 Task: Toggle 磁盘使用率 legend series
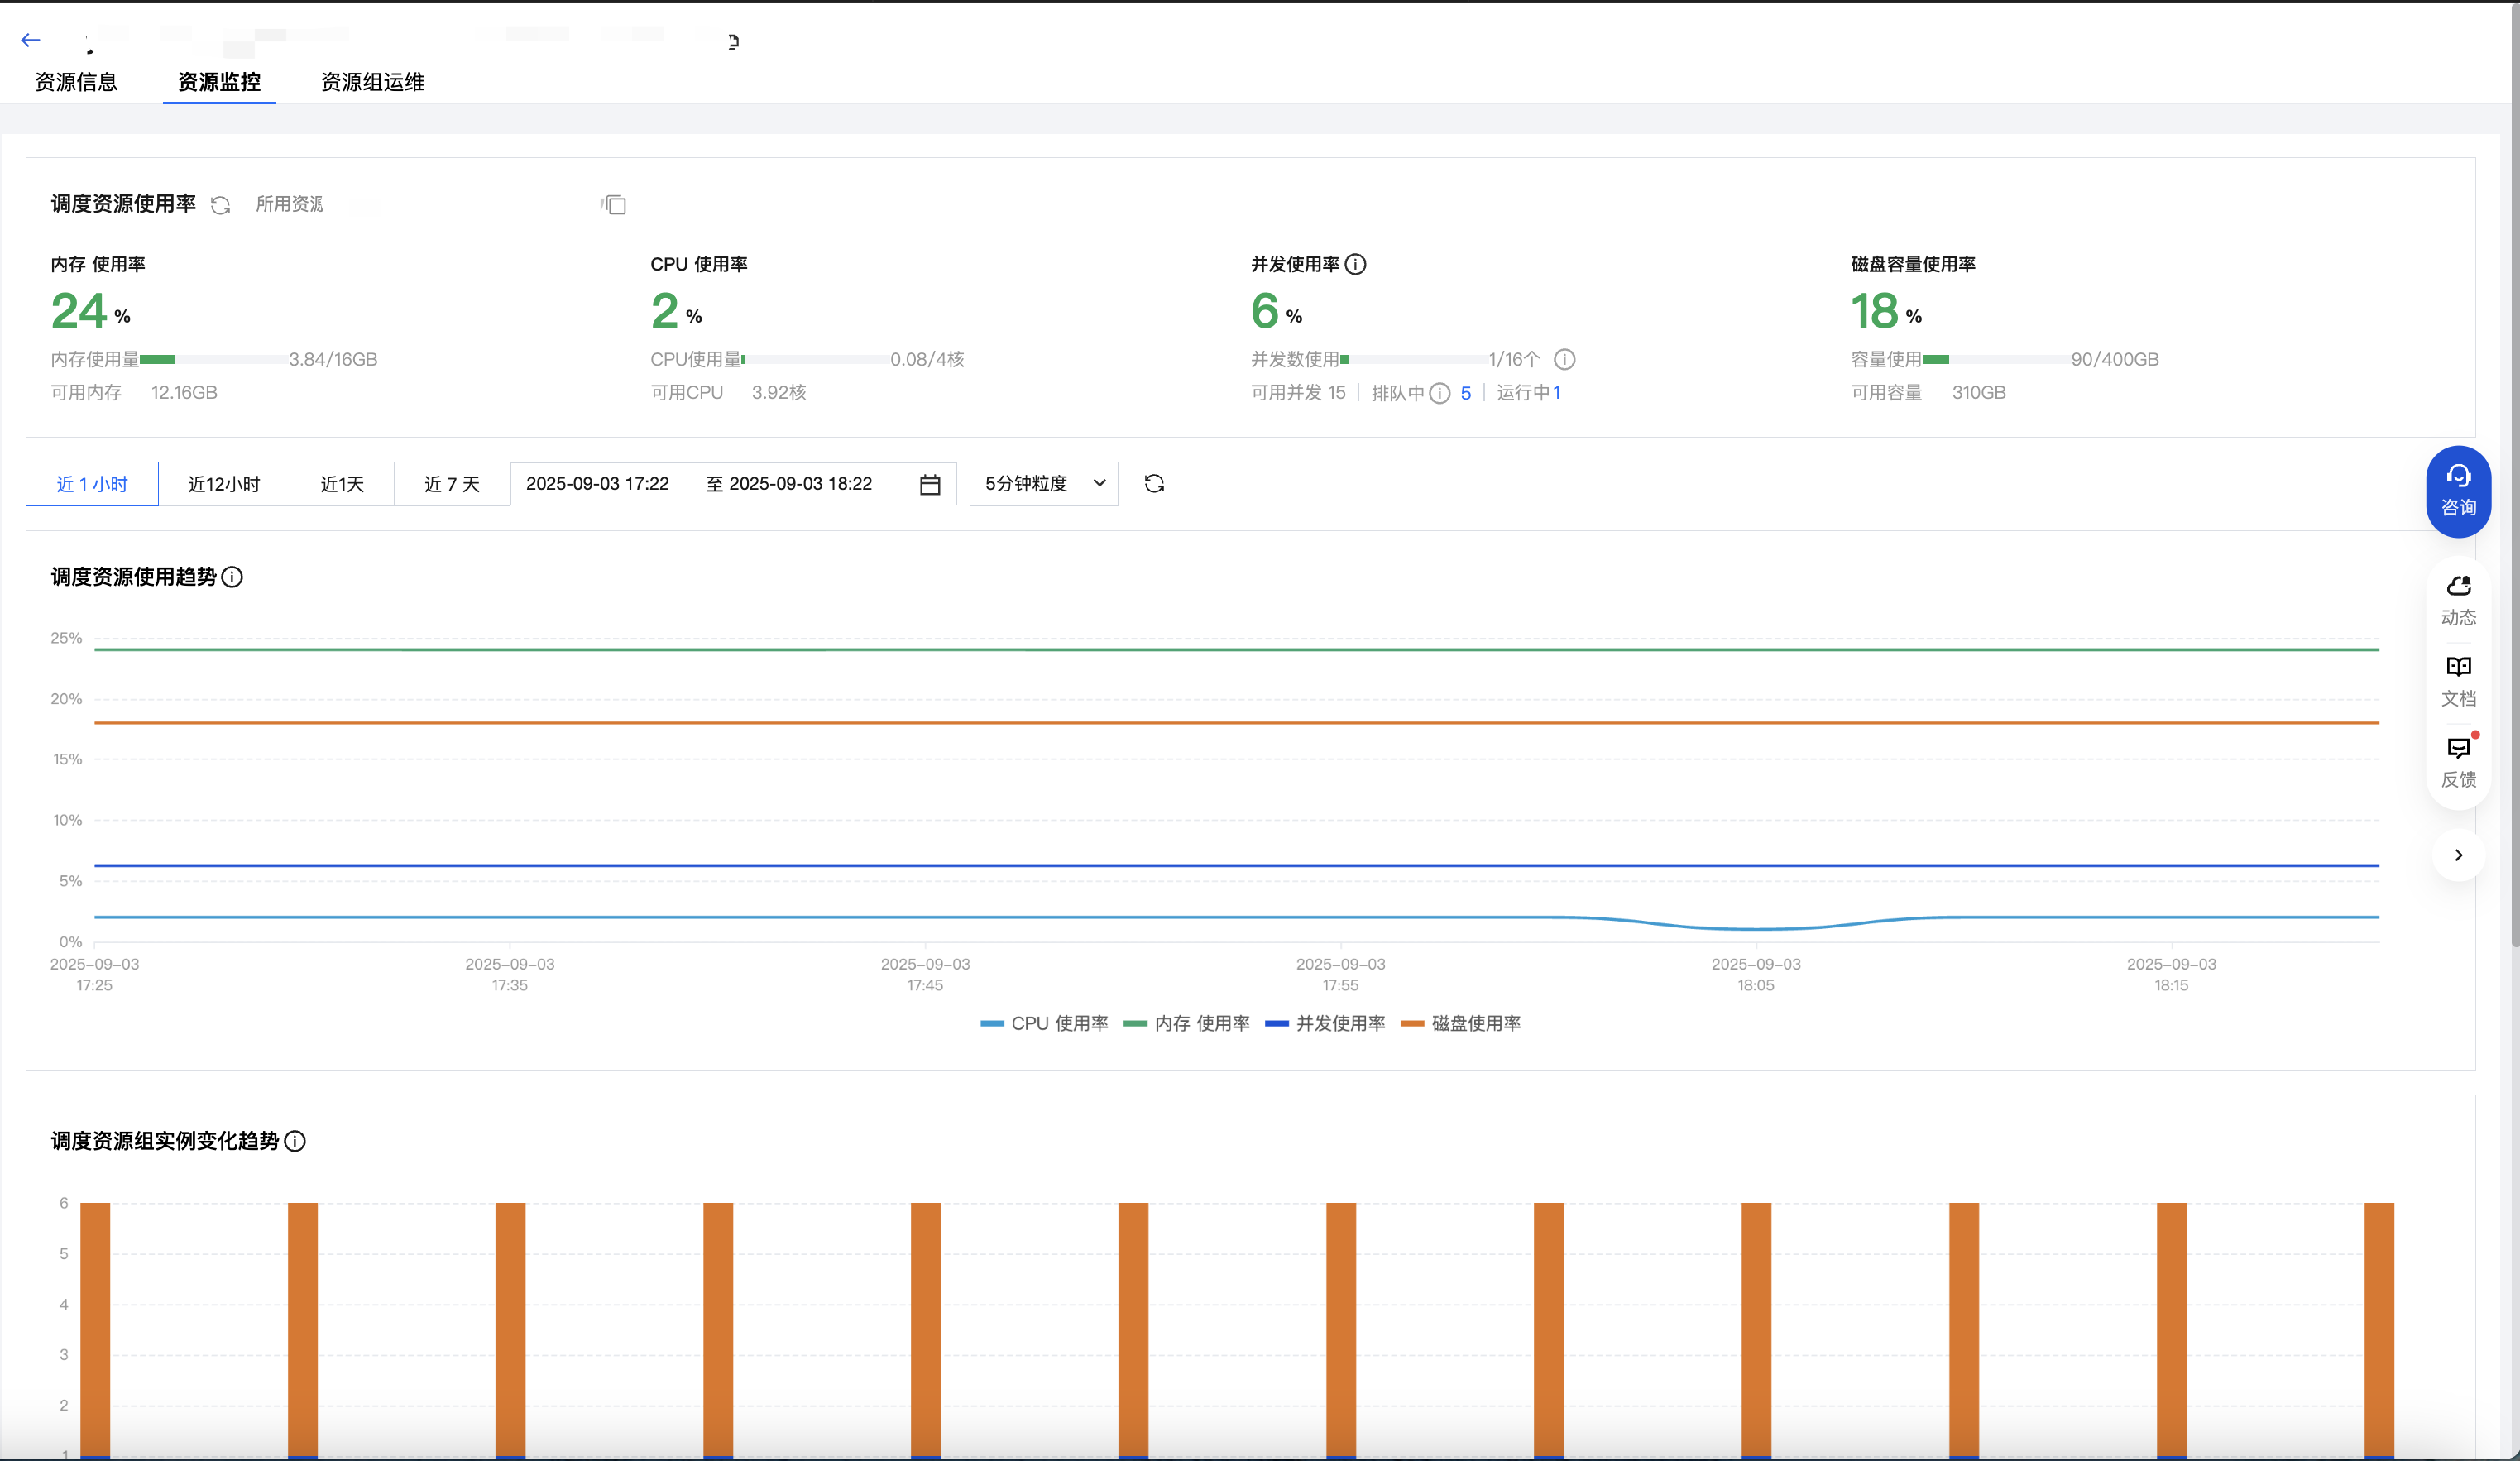tap(1461, 1023)
